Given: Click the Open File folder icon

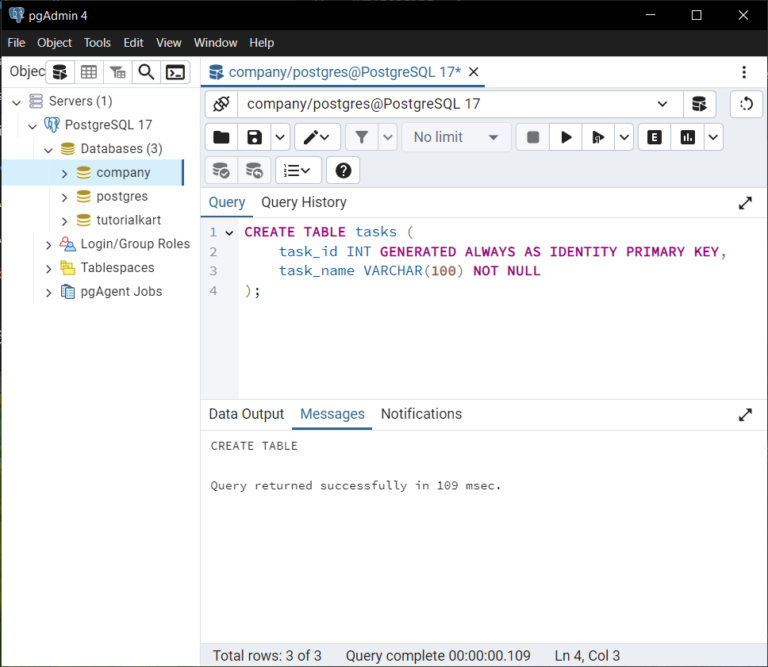Looking at the screenshot, I should click(221, 137).
